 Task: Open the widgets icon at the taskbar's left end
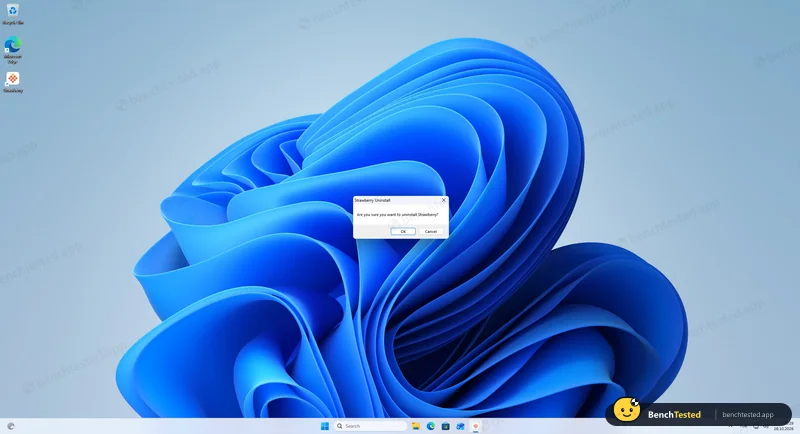[11, 426]
